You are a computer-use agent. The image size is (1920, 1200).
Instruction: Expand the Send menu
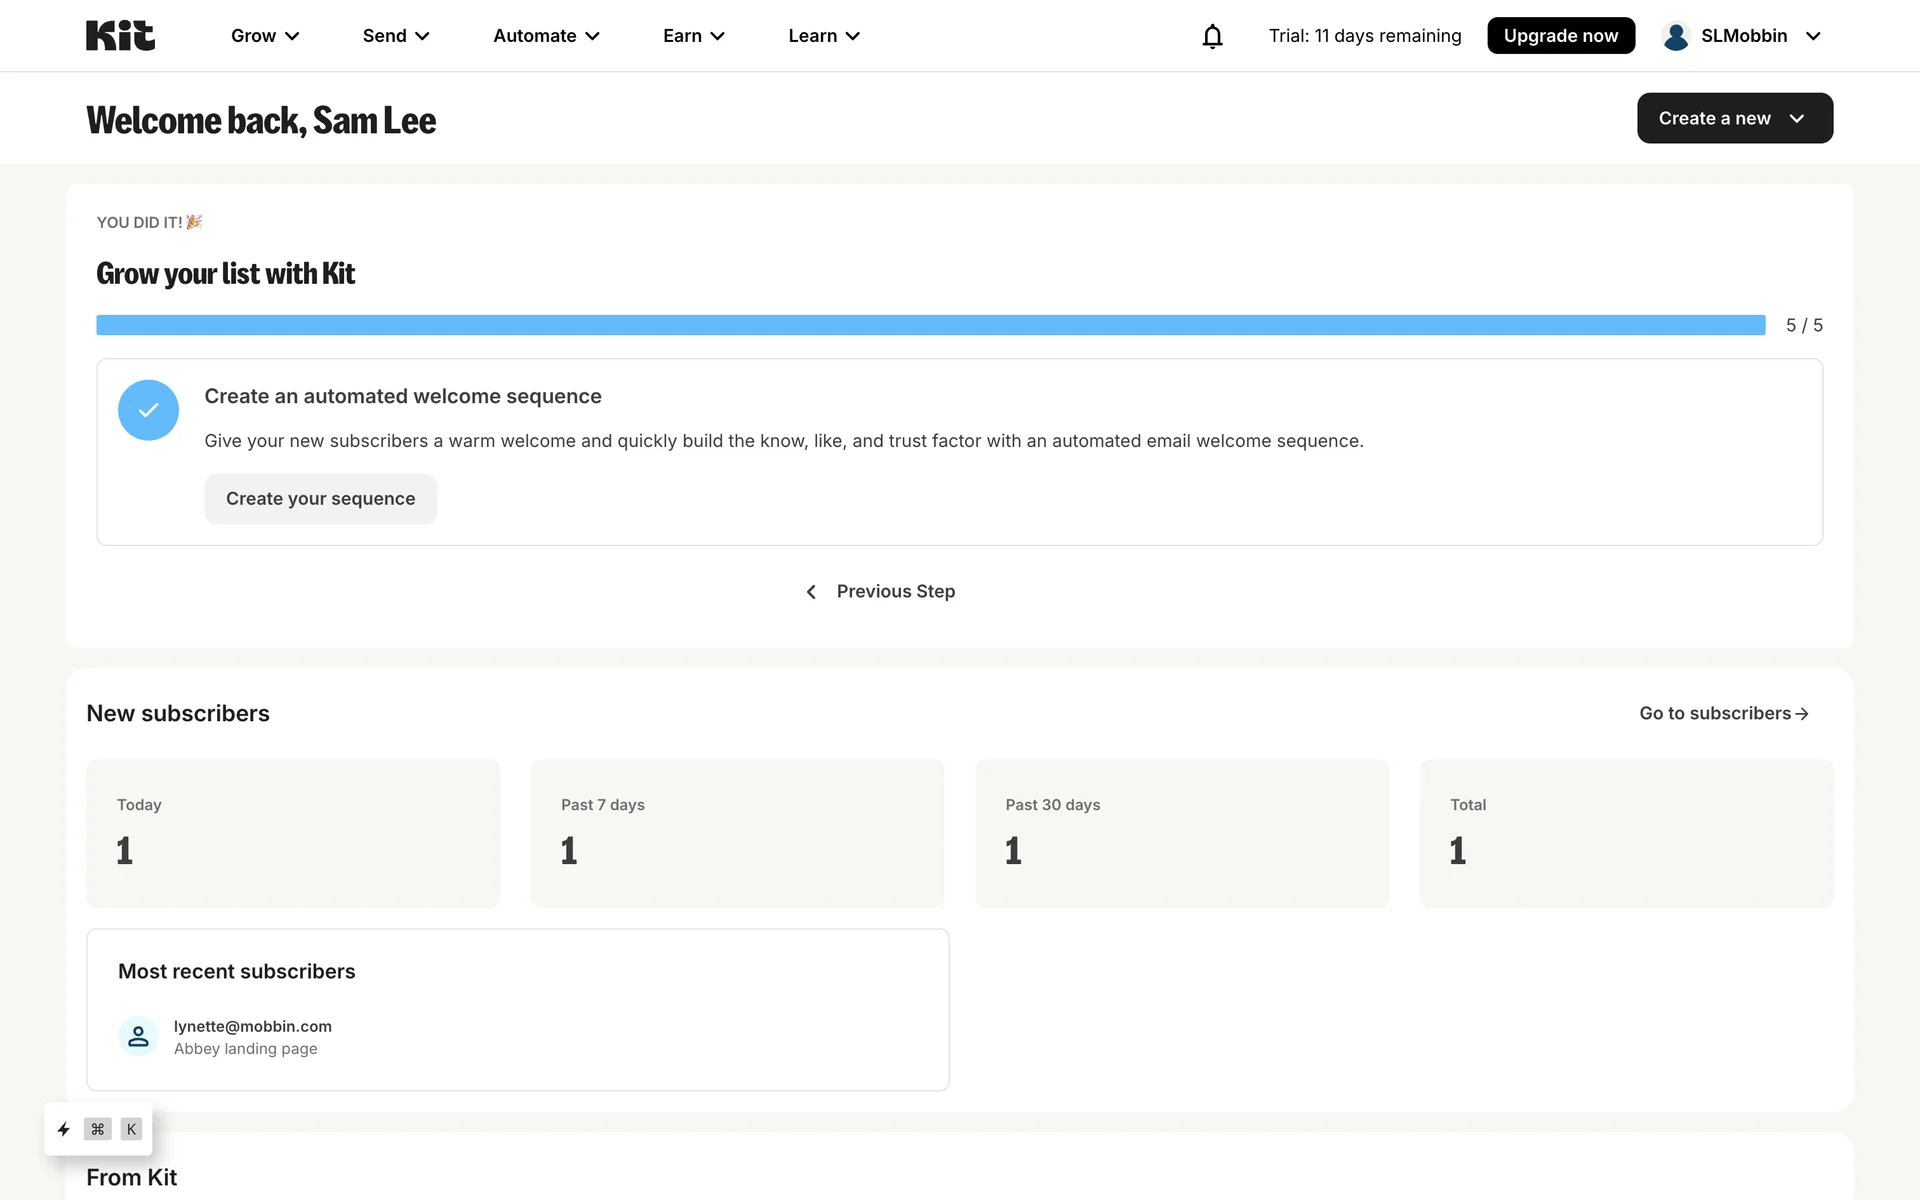coord(396,36)
